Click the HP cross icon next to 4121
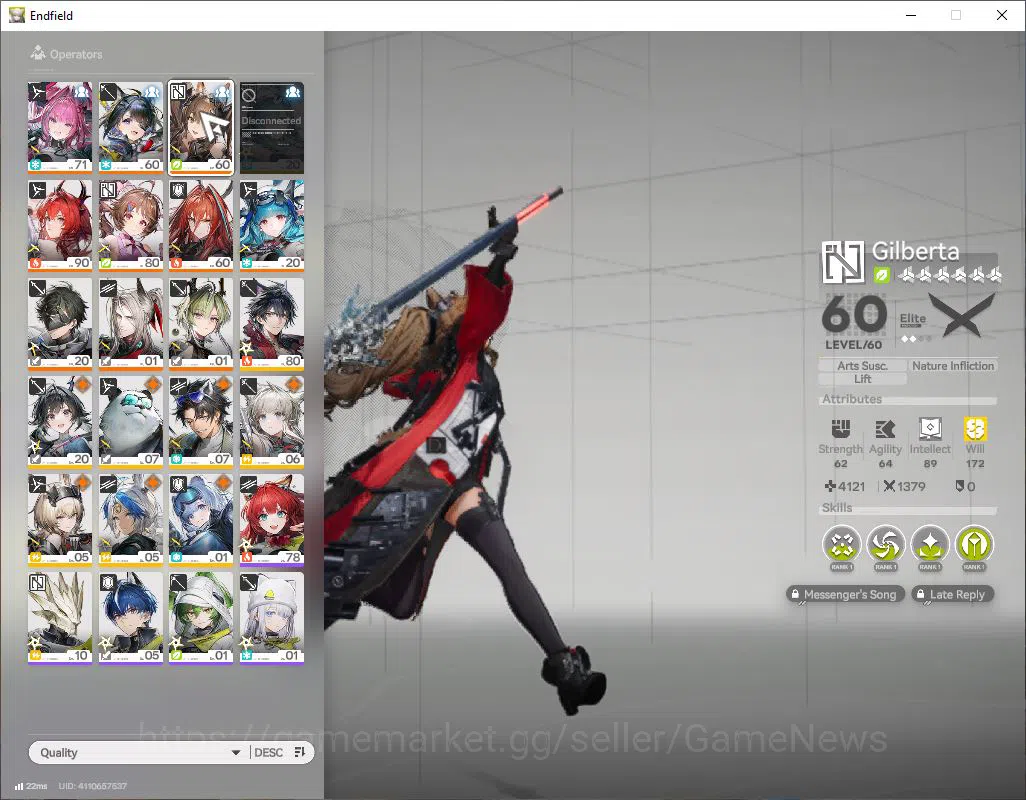This screenshot has height=800, width=1026. pyautogui.click(x=830, y=486)
